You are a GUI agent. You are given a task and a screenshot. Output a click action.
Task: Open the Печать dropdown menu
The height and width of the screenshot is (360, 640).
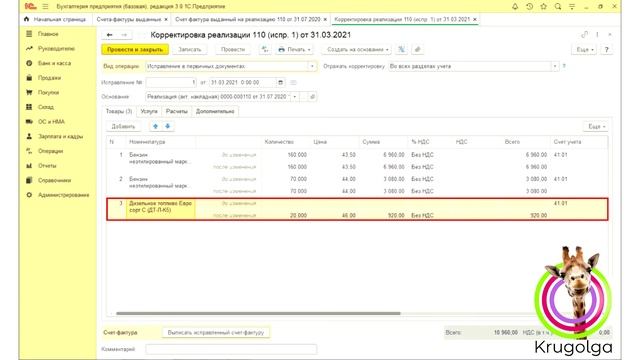coord(294,49)
